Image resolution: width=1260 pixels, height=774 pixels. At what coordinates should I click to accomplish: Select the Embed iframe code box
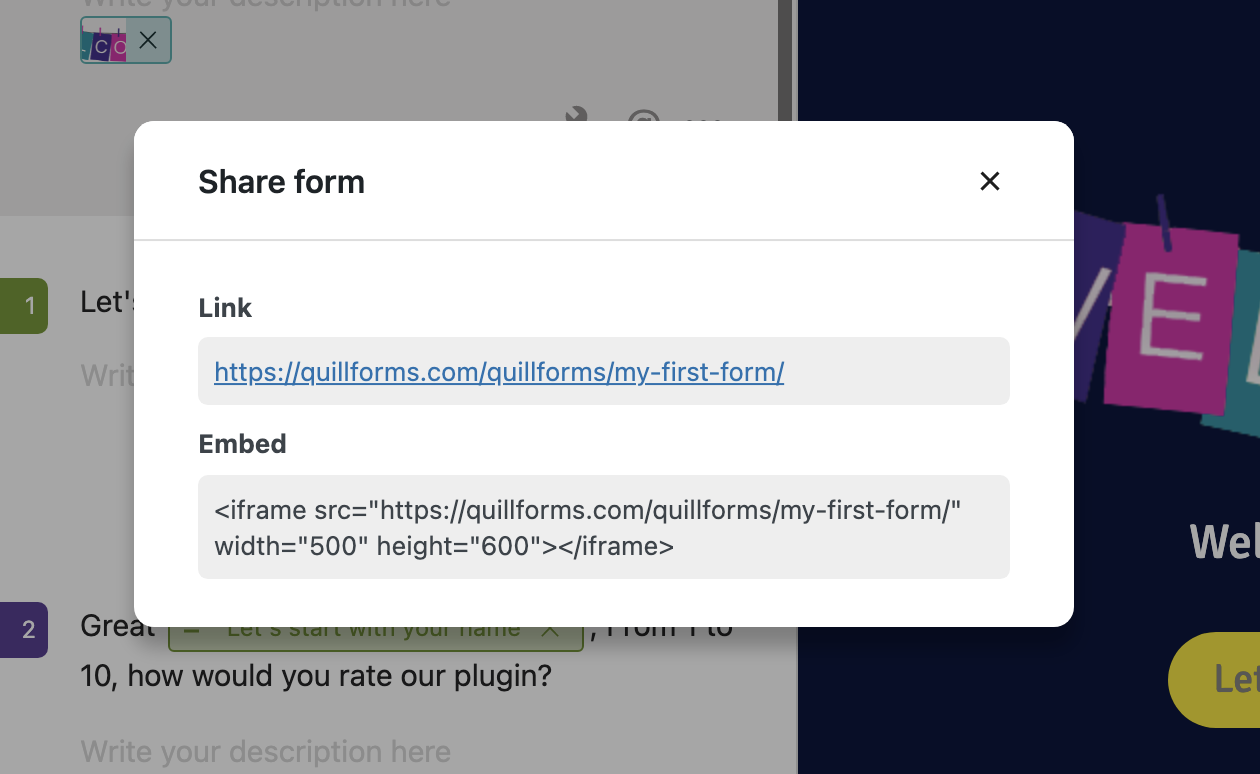point(604,527)
